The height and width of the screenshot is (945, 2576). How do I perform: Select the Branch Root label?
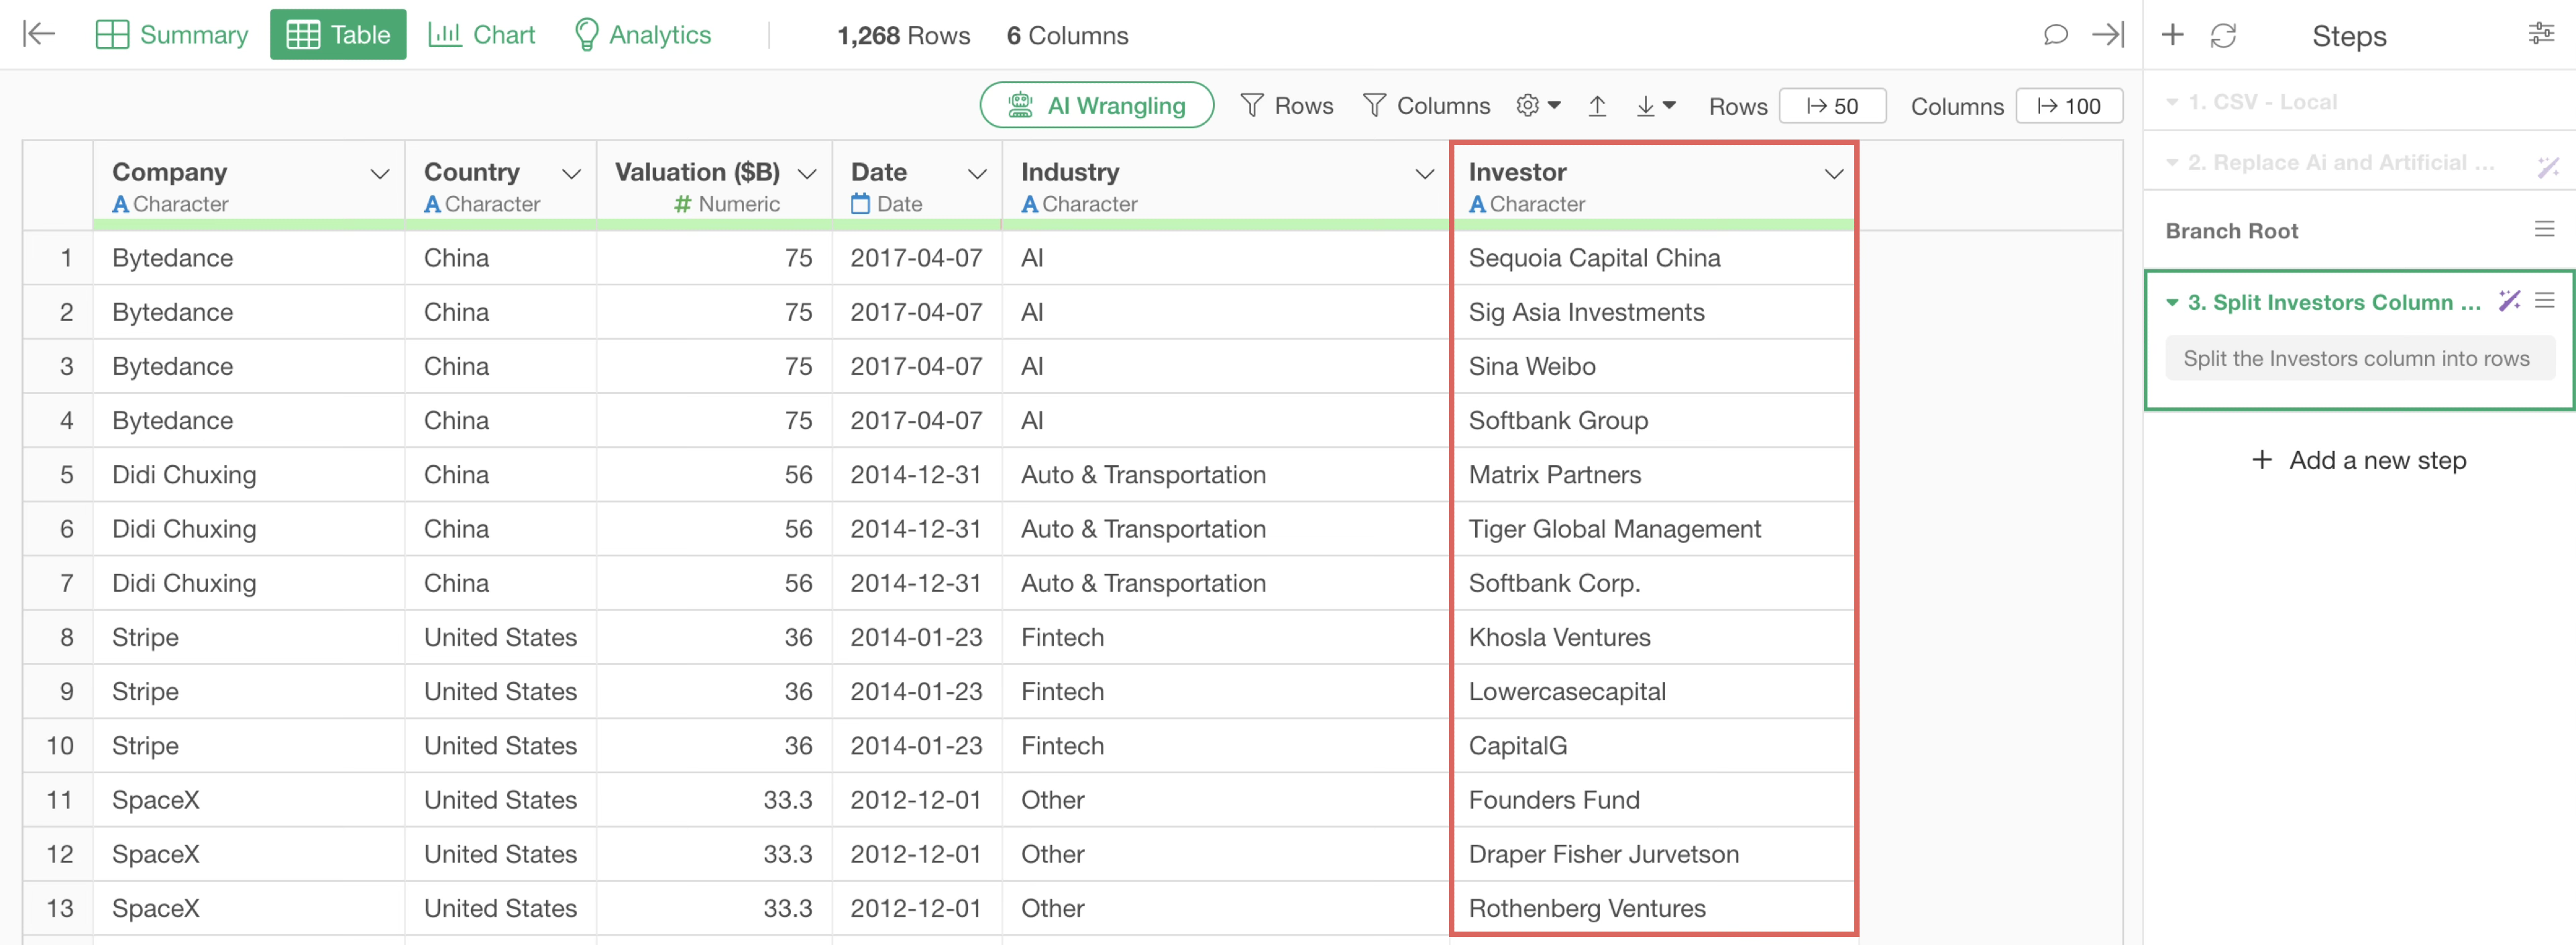(x=2231, y=231)
